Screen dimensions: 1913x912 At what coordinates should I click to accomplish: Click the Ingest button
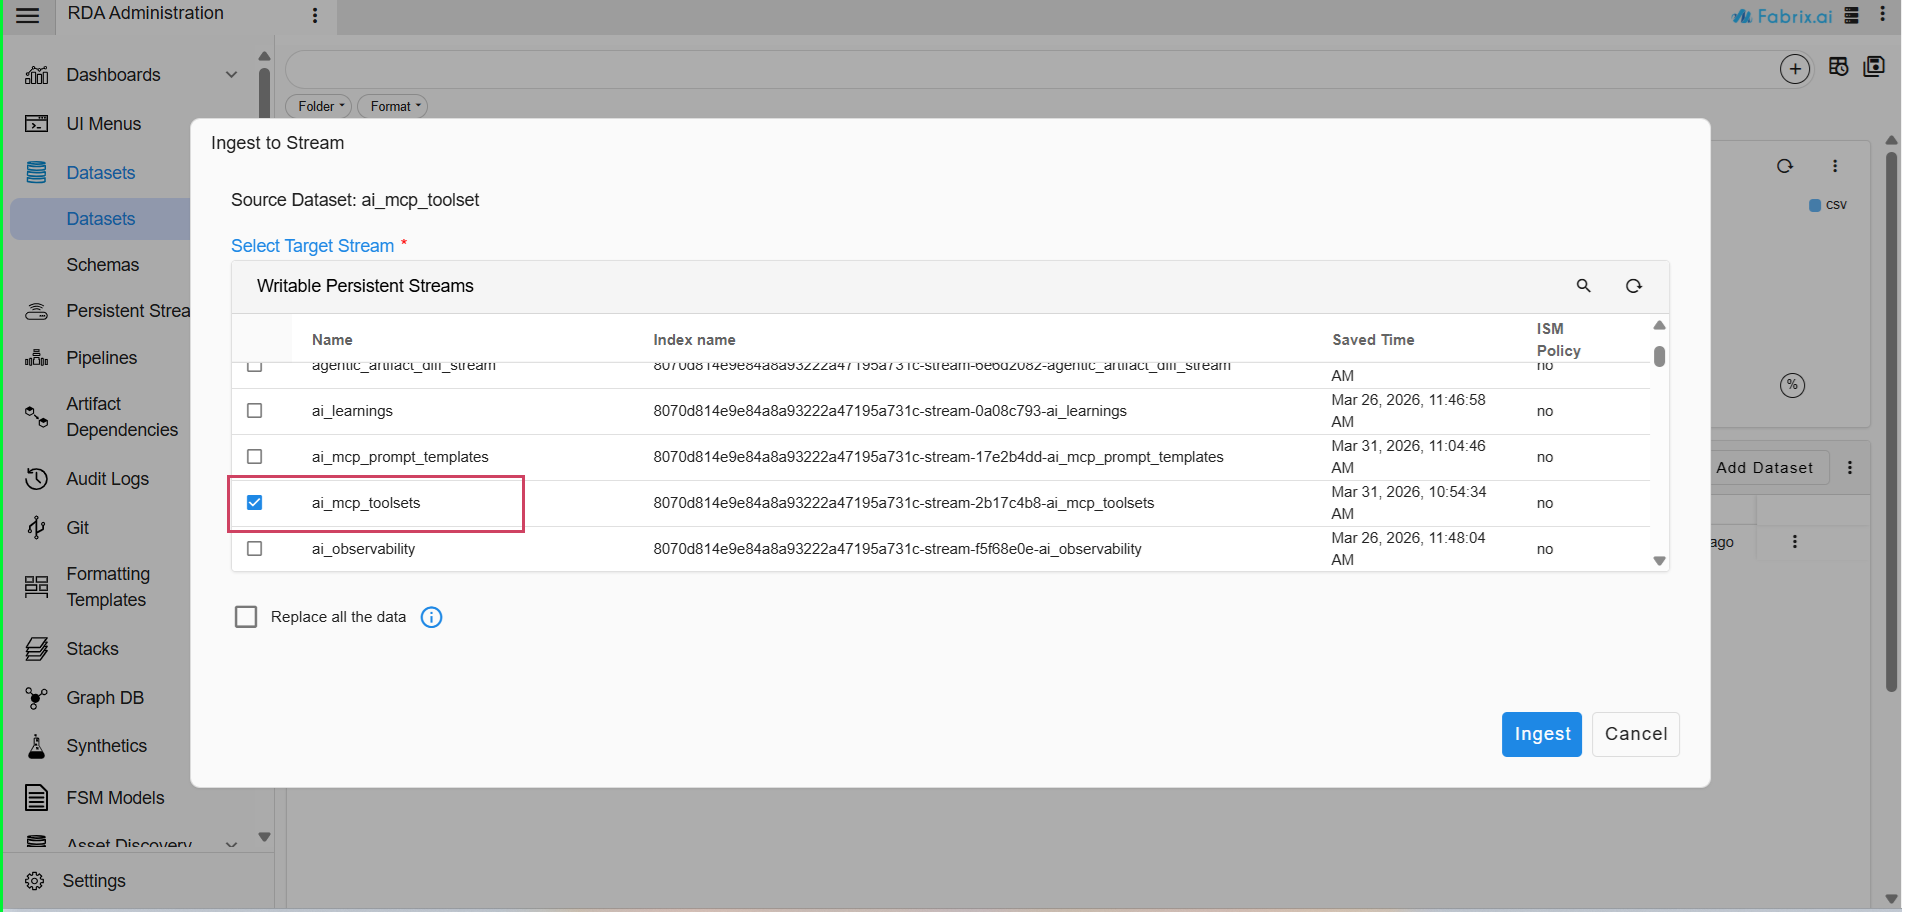pos(1541,734)
